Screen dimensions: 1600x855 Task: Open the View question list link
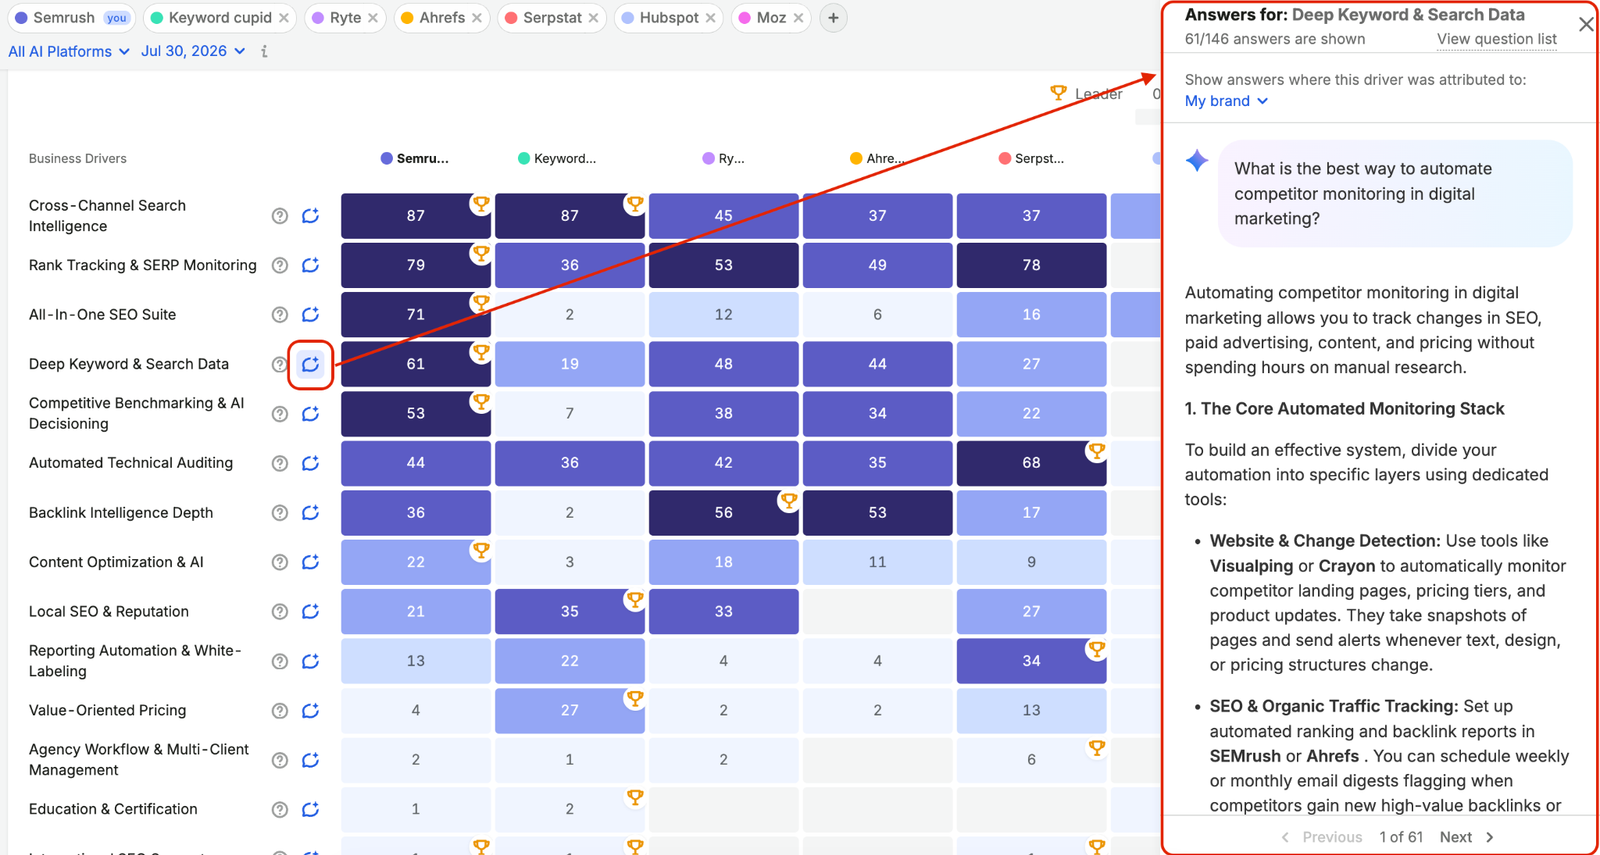1496,39
